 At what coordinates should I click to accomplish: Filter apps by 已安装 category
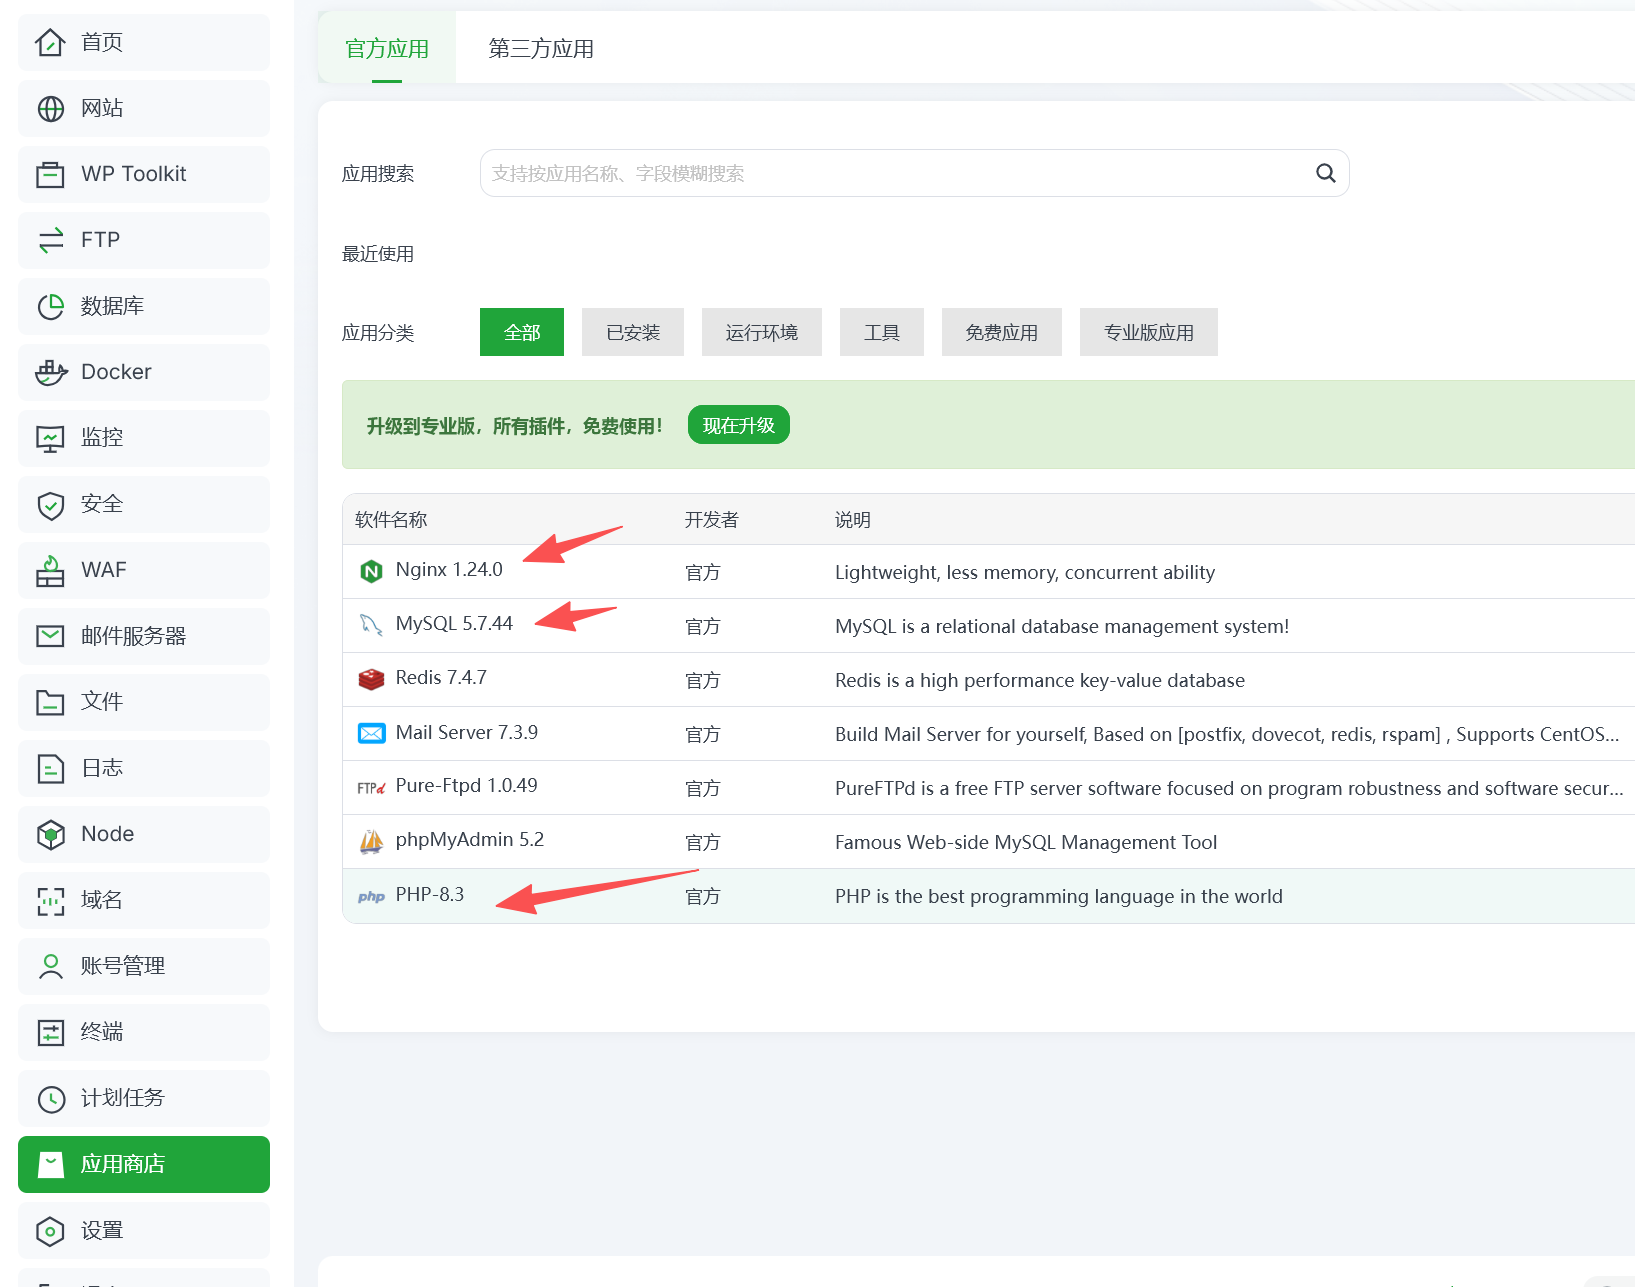tap(633, 332)
